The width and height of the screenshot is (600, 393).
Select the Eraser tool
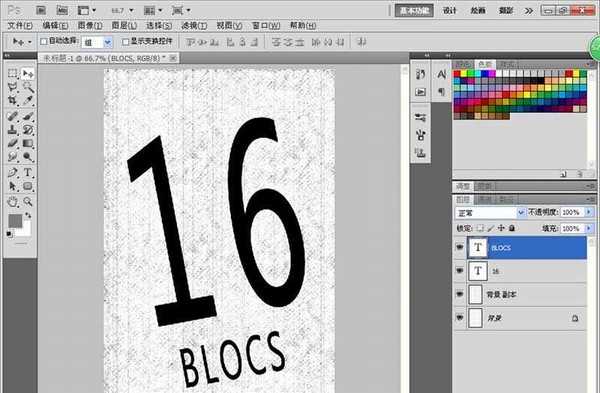click(x=13, y=144)
